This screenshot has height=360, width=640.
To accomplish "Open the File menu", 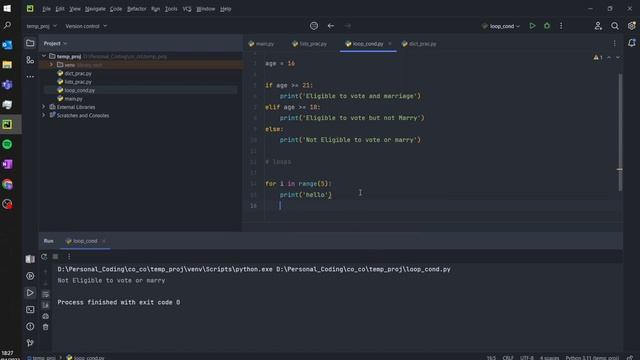I will (46, 9).
